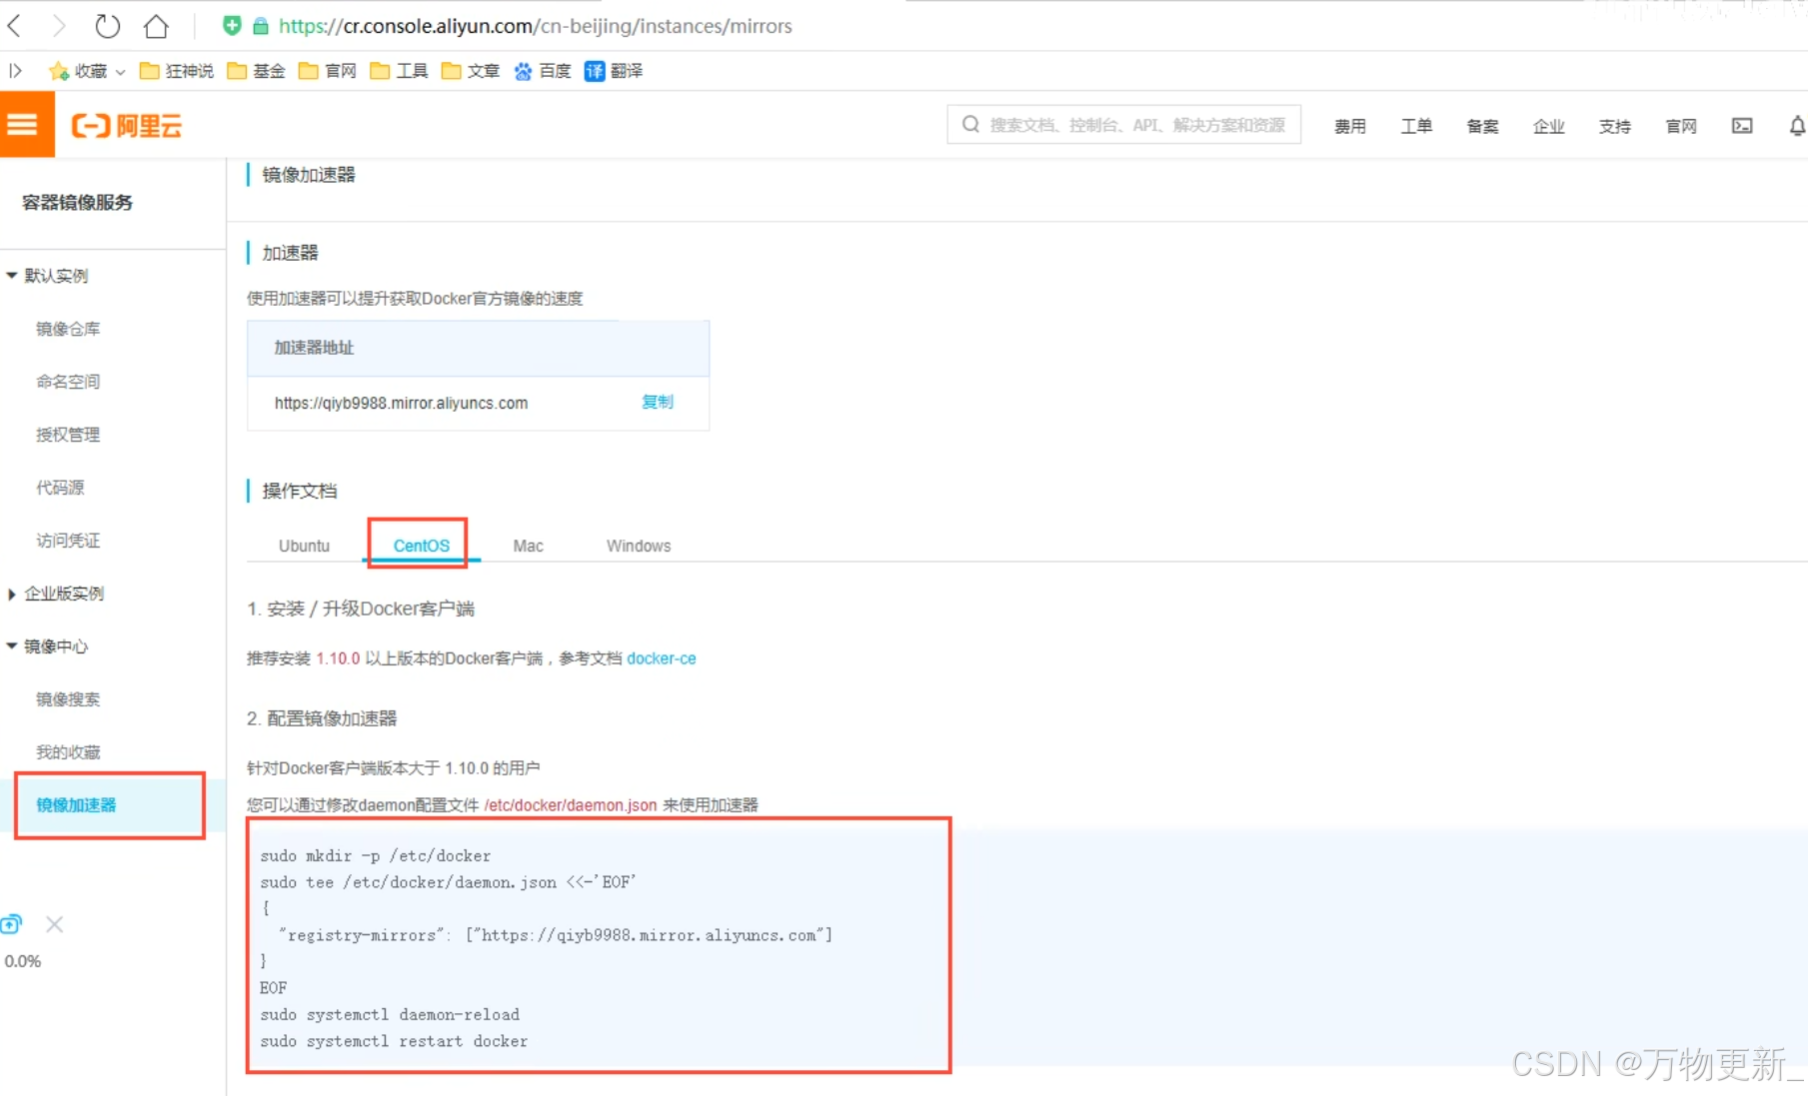Open the 工具 bookmark folder
1808x1096 pixels.
point(398,70)
